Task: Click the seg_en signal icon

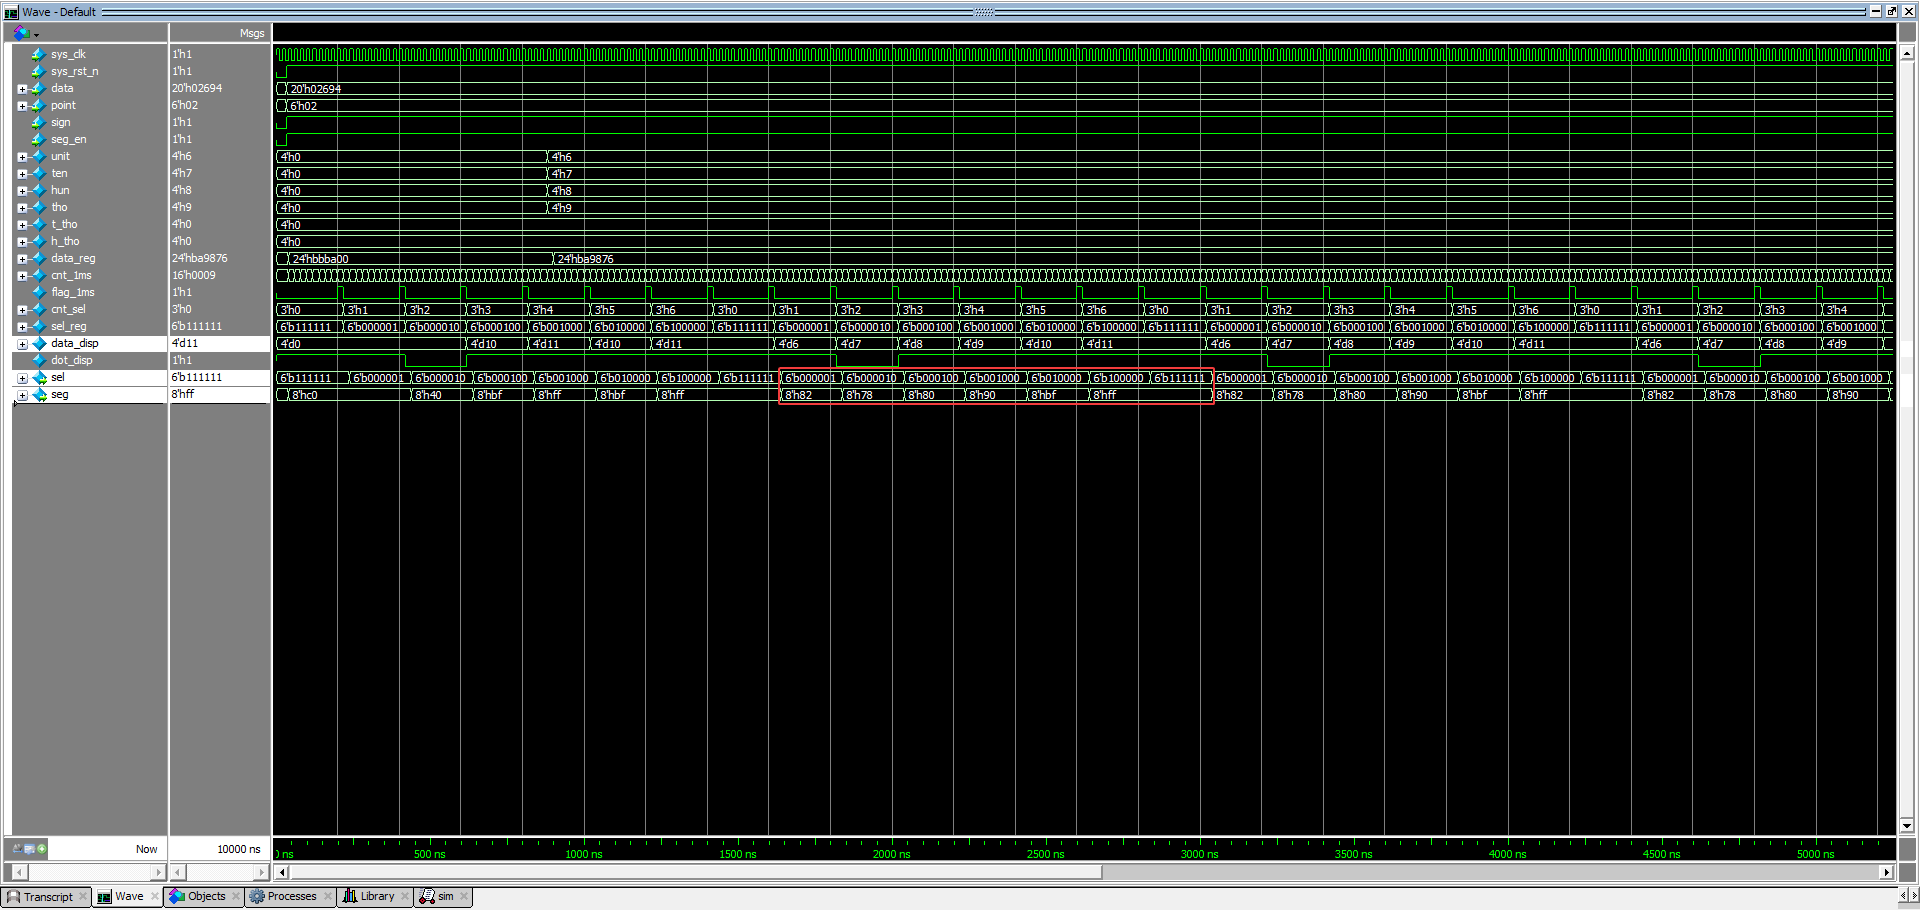Action: point(38,139)
